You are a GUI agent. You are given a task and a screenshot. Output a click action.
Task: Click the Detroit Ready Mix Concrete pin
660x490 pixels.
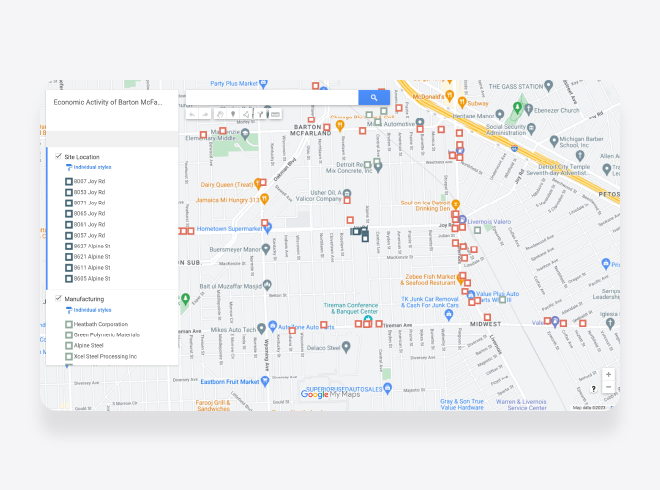(x=378, y=168)
